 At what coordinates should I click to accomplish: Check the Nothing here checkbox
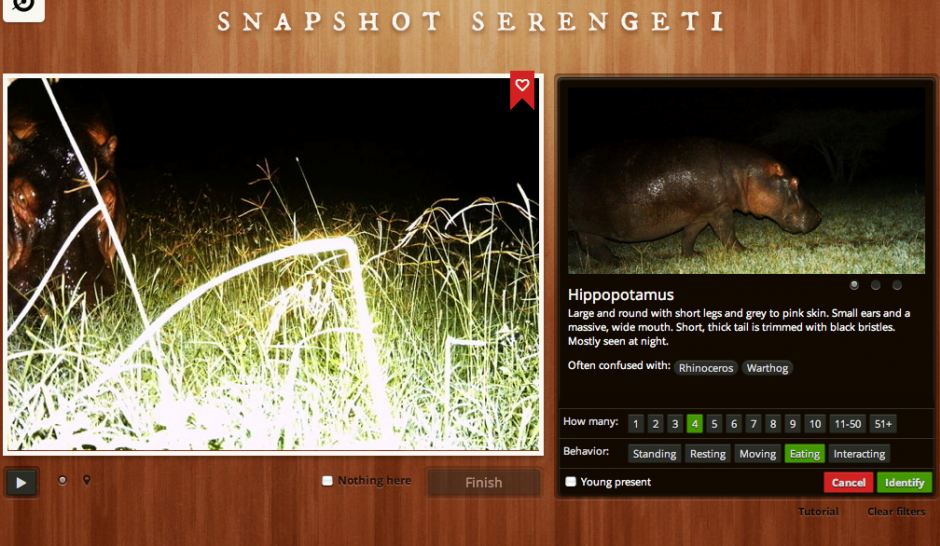pos(328,481)
